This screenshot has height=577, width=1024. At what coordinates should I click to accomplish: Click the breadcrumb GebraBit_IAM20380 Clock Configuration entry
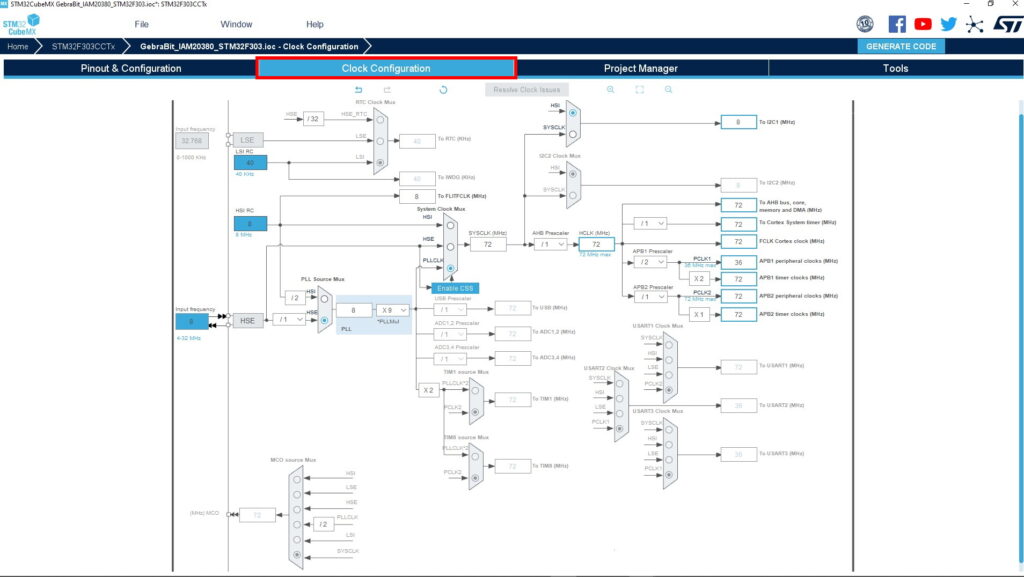(x=249, y=46)
